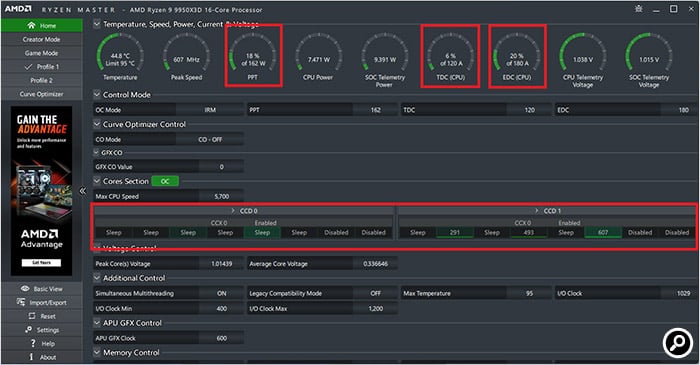The width and height of the screenshot is (700, 365).
Task: Expand the CCD 0 arrow
Action: point(233,211)
